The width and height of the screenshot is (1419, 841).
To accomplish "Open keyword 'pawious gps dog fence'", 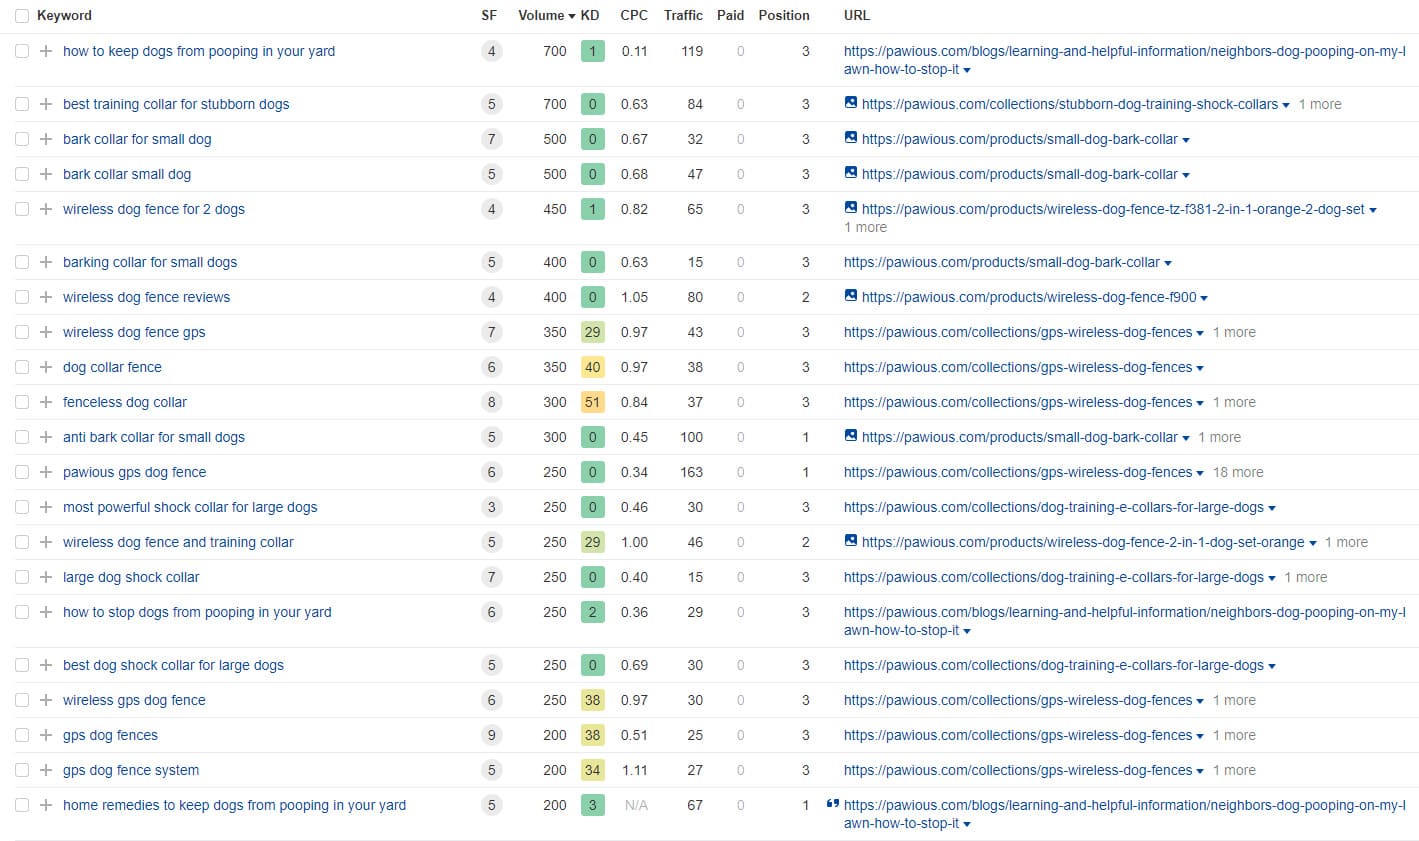I will [134, 472].
